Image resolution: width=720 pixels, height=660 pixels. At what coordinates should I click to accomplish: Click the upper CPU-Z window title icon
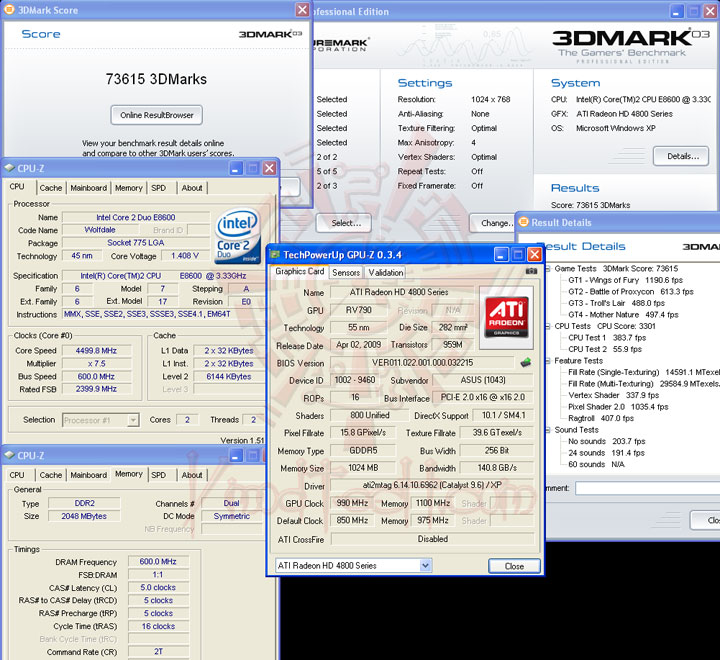click(x=9, y=168)
